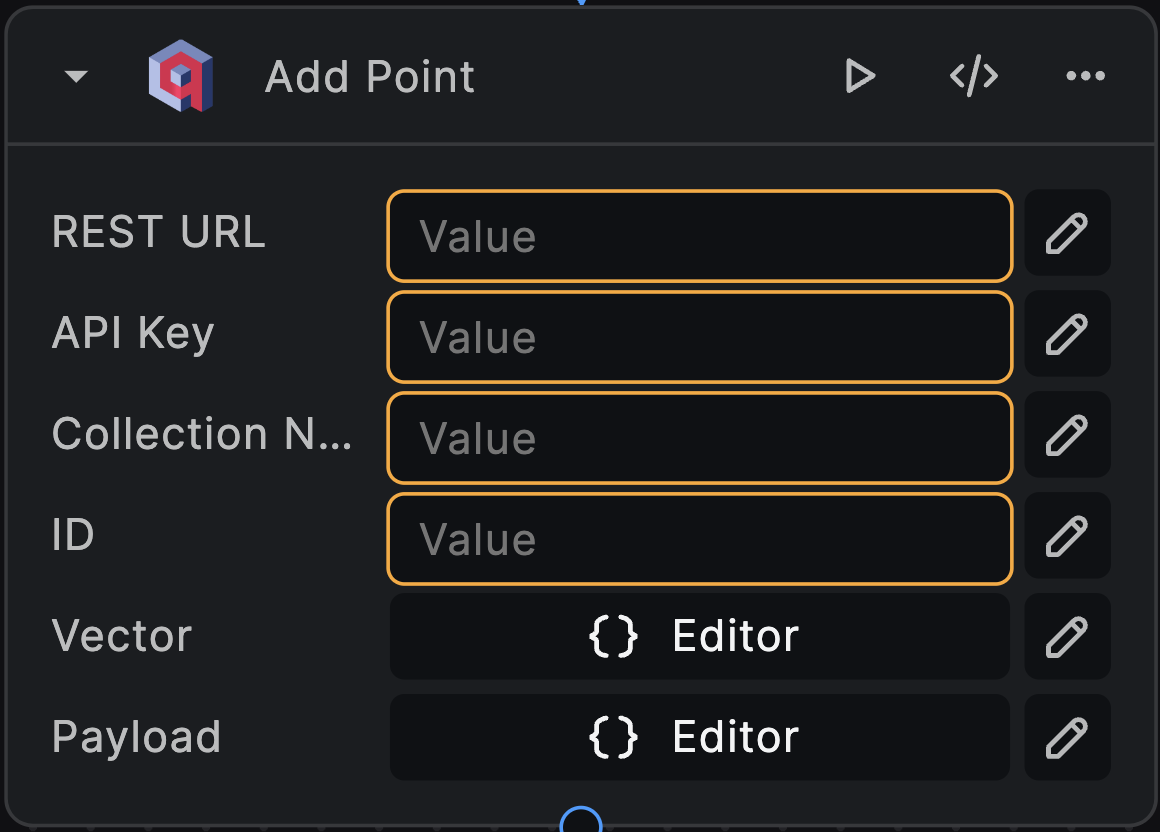Click the API Key value input
The width and height of the screenshot is (1160, 832).
(x=699, y=337)
